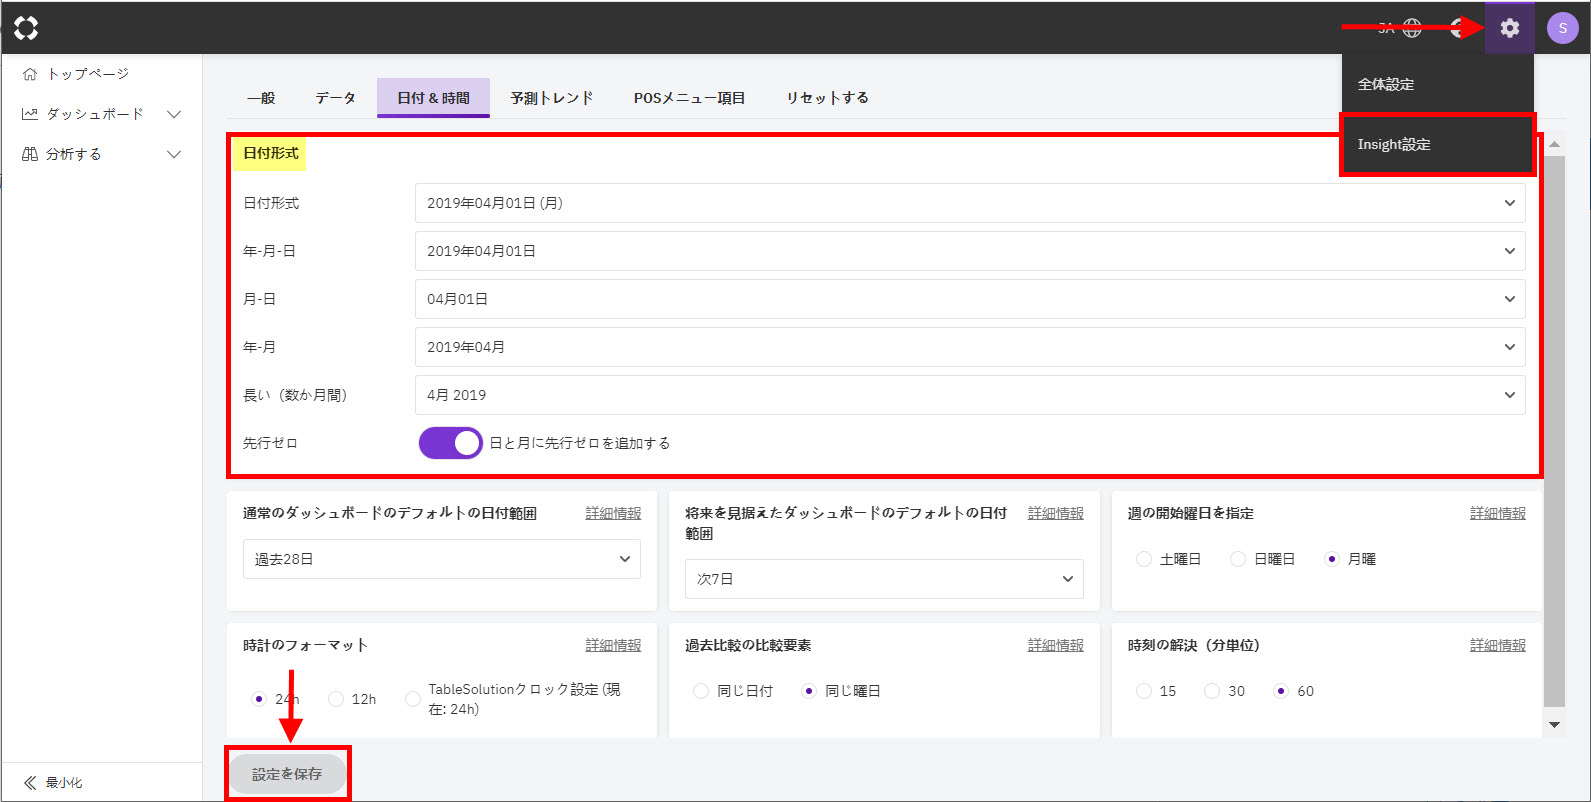This screenshot has height=802, width=1591.
Task: Open 詳細情報 for 週の開始曜日を指定
Action: click(1498, 513)
